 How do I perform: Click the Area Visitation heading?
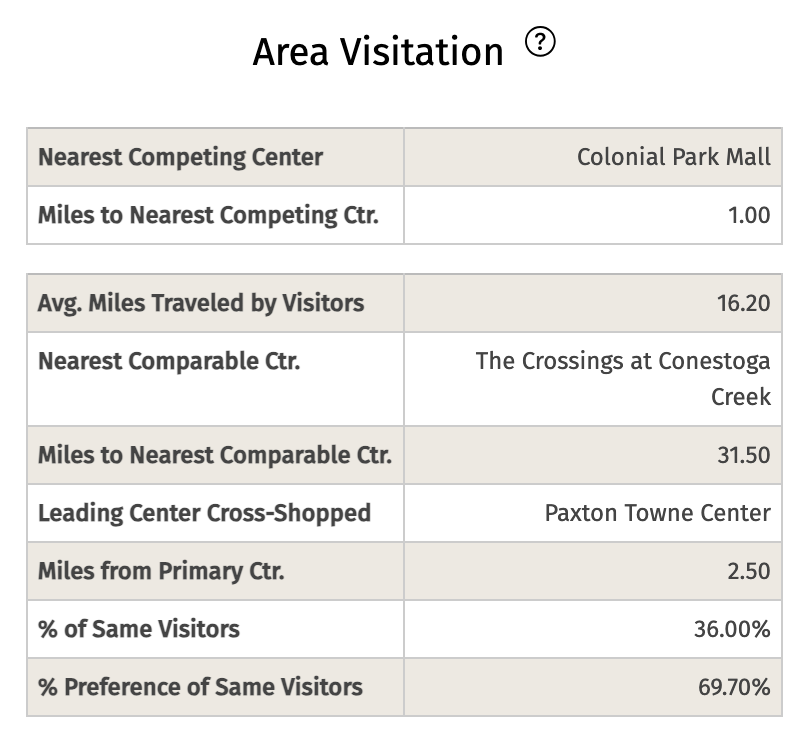tap(378, 52)
